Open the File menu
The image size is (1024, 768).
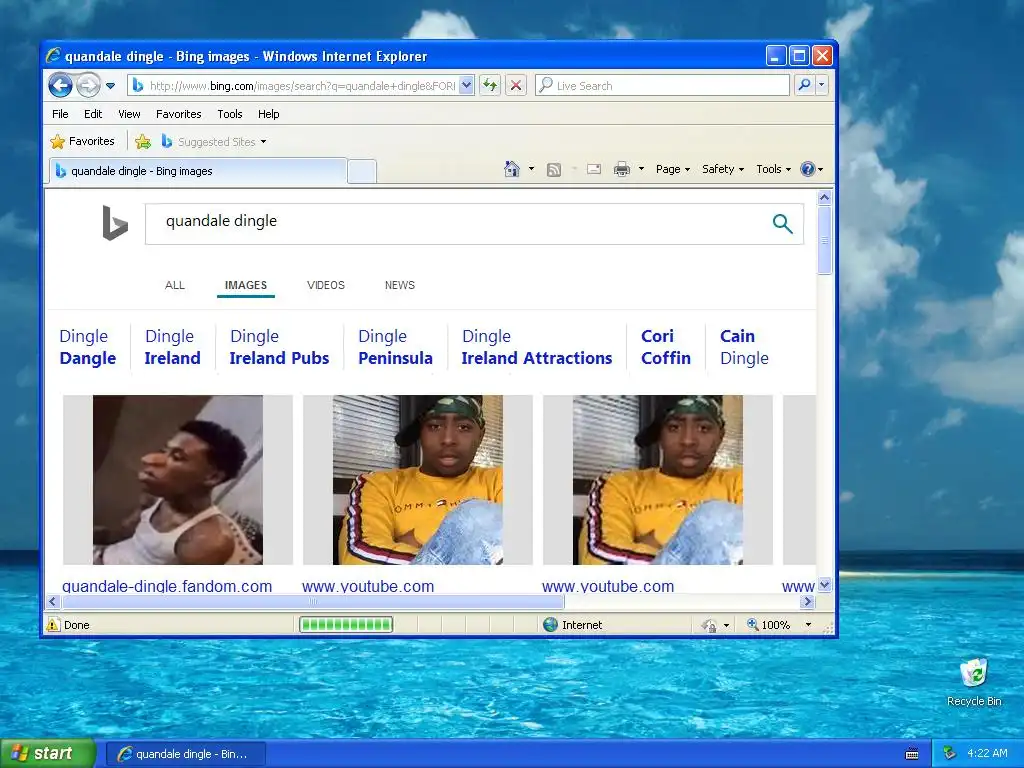point(60,114)
